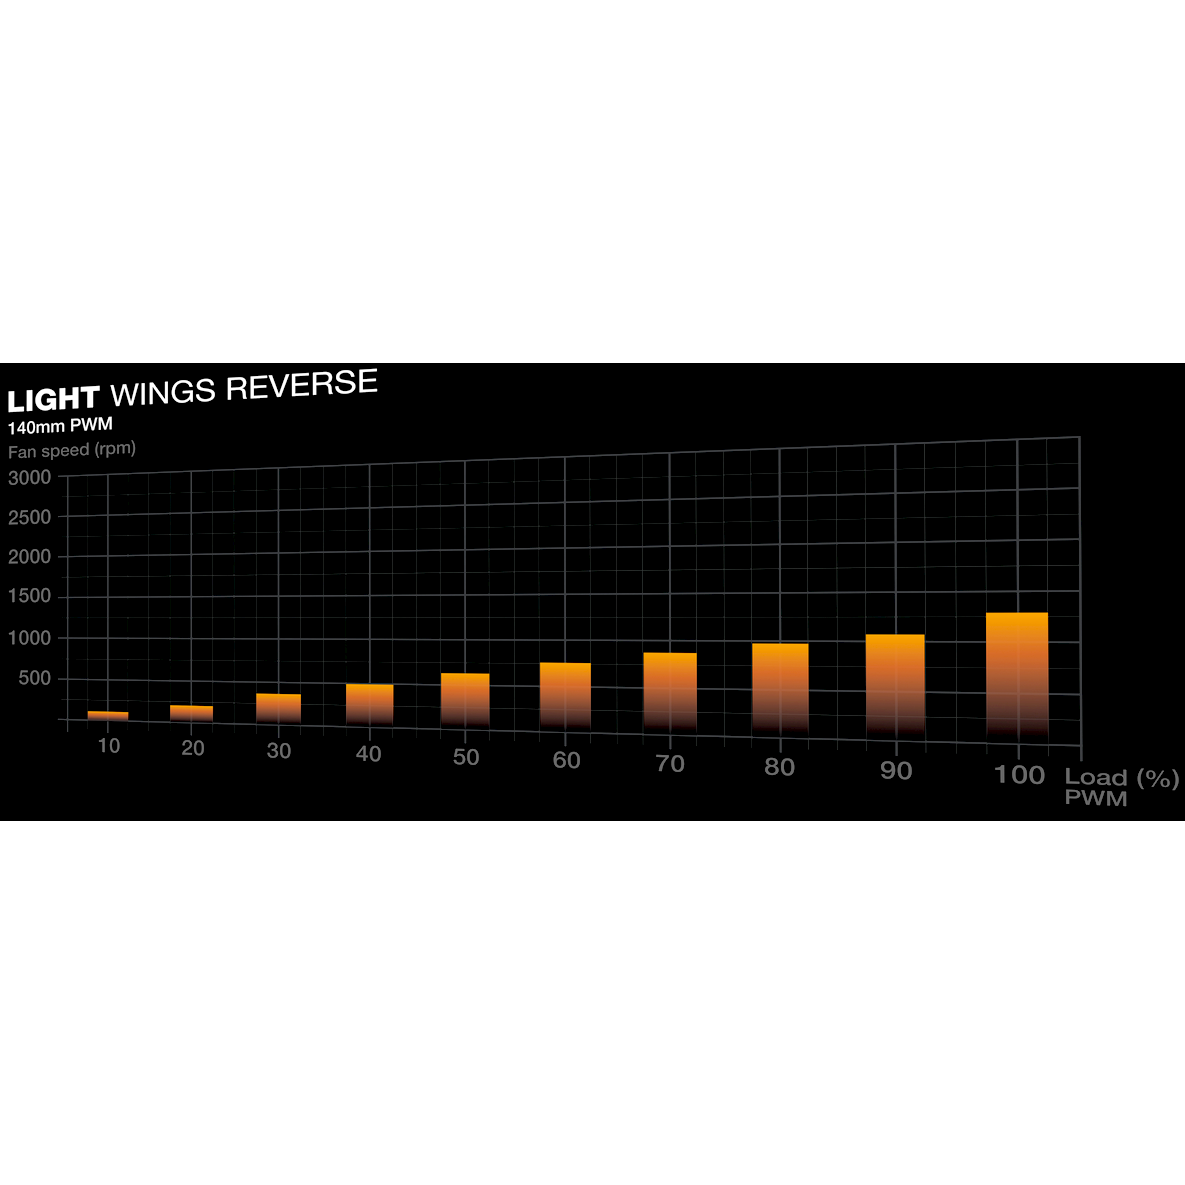Viewport: 1185px width, 1185px height.
Task: Select the orange bar at 10% load
Action: click(x=108, y=716)
